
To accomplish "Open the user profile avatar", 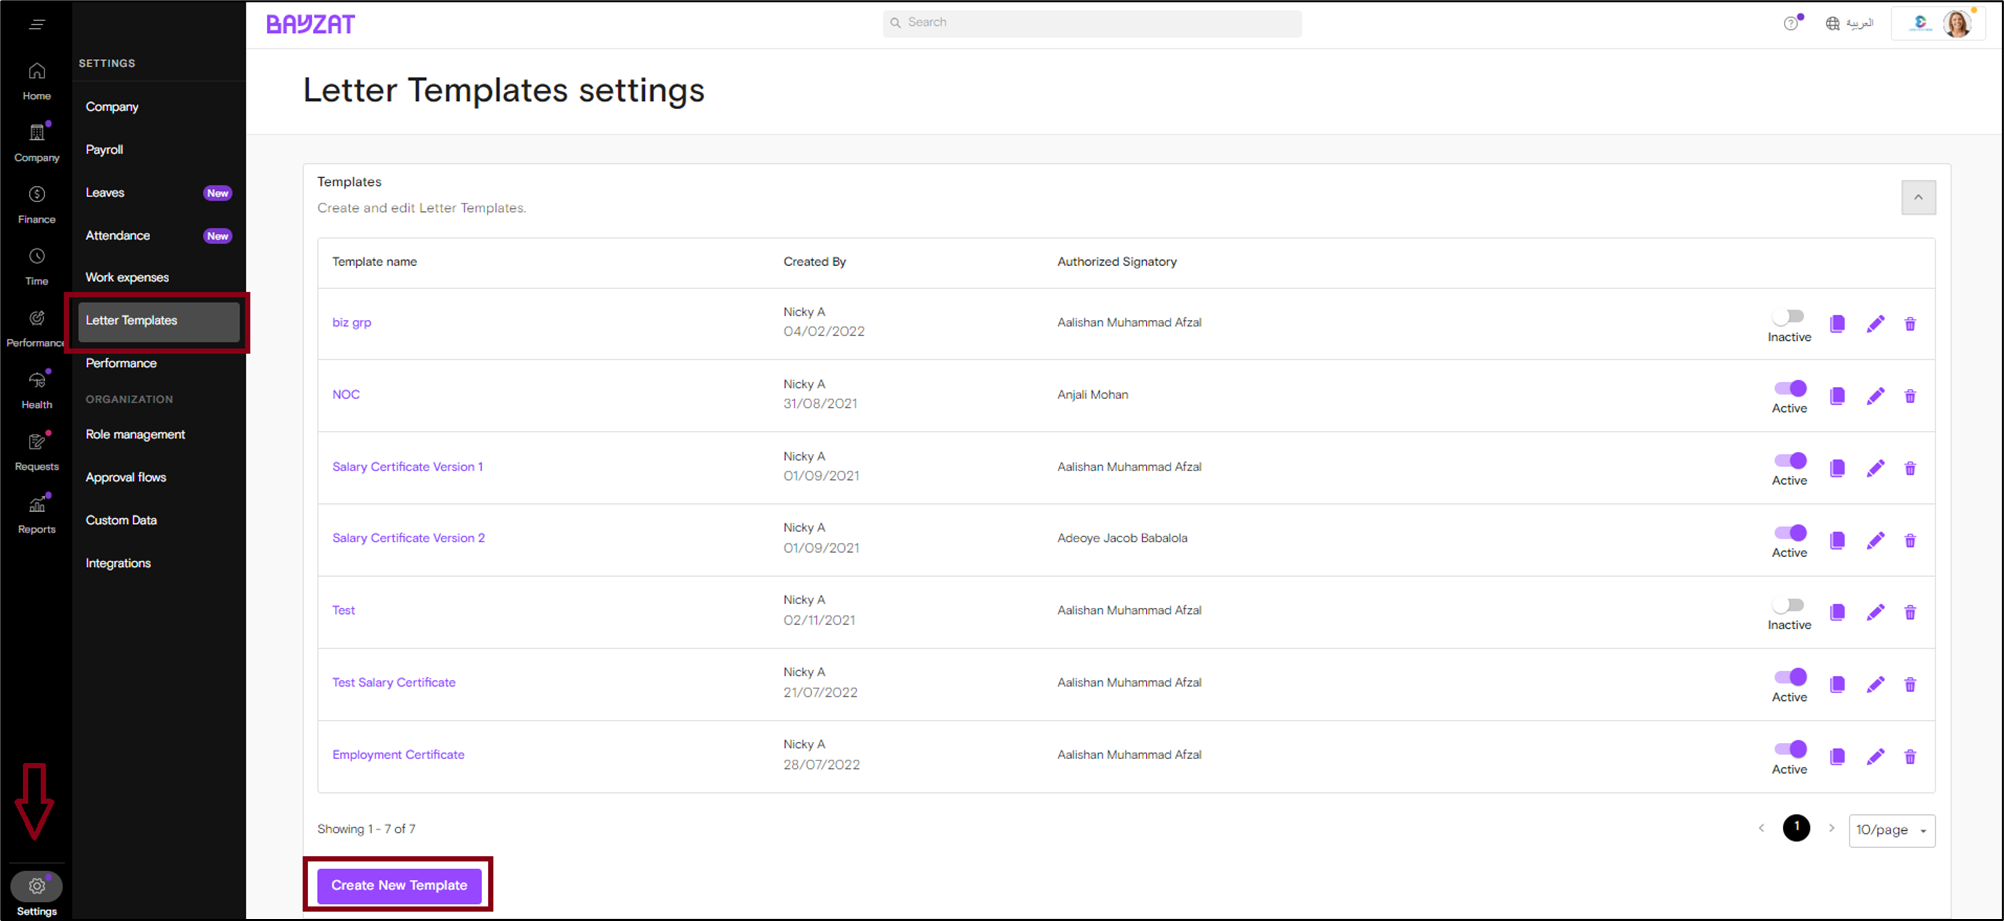I will pos(1957,23).
